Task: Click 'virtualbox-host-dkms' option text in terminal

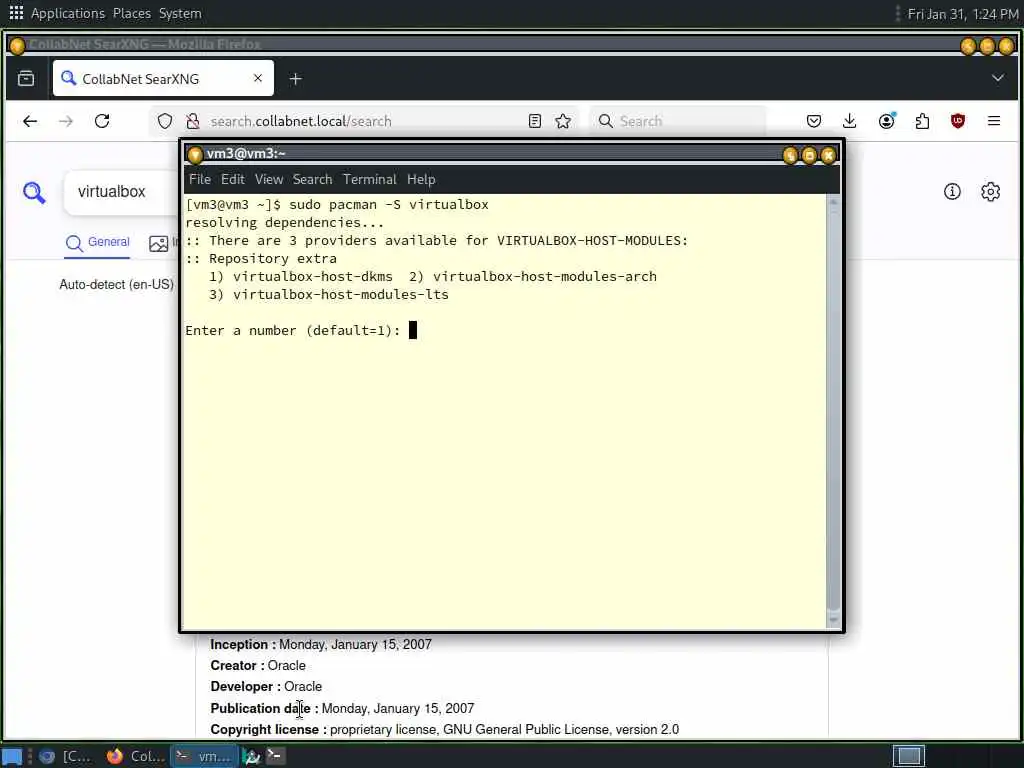Action: pyautogui.click(x=313, y=276)
